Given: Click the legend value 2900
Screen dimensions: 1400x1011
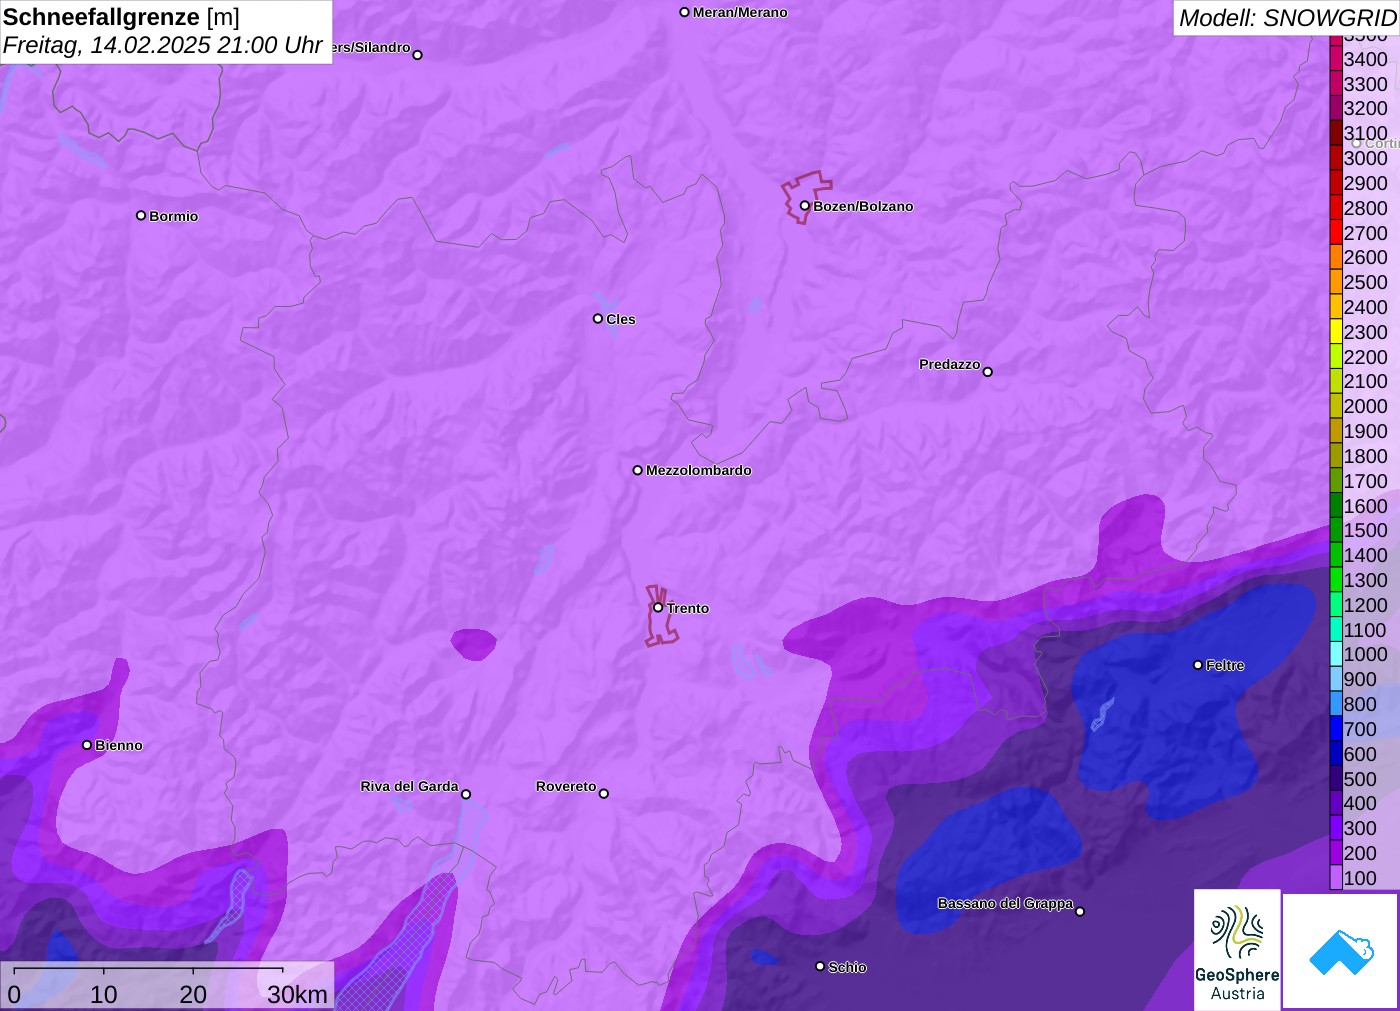Looking at the screenshot, I should (1365, 183).
